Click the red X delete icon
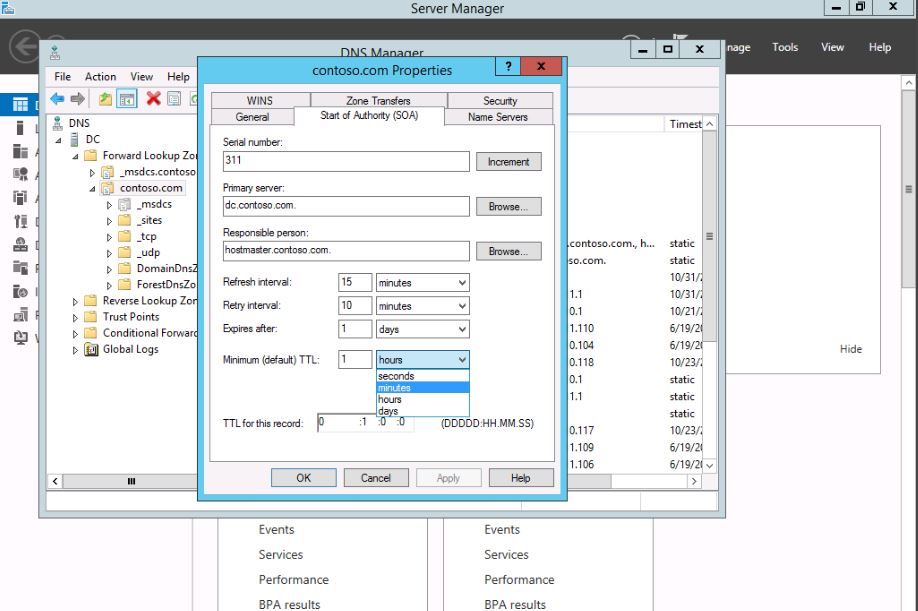Screen dimensions: 918x611 click(x=153, y=98)
